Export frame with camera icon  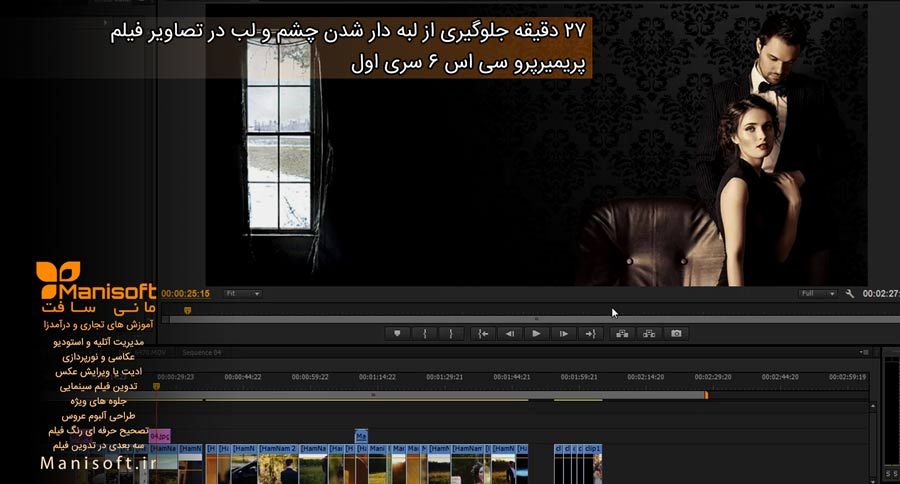[676, 334]
